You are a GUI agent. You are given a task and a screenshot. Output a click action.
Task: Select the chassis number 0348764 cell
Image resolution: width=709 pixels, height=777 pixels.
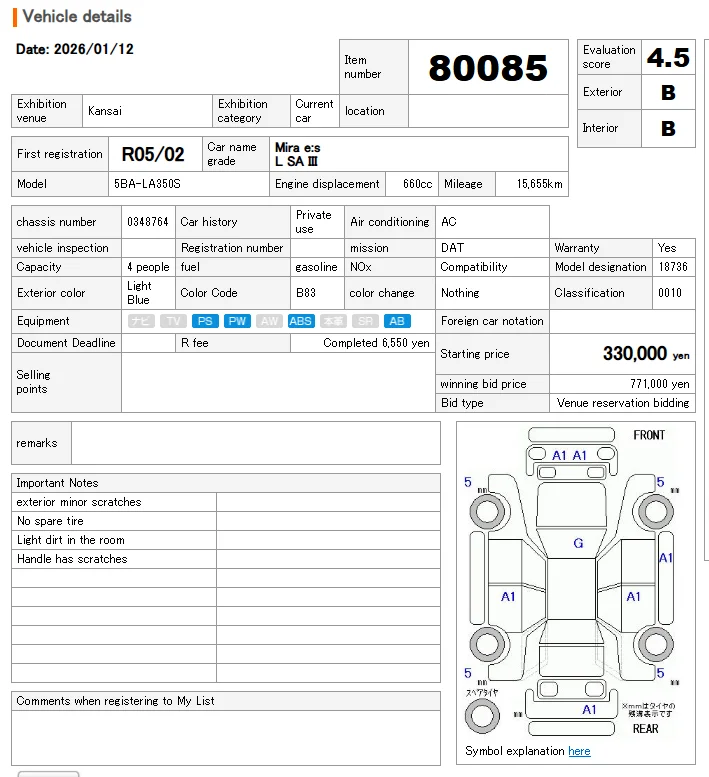pyautogui.click(x=148, y=222)
